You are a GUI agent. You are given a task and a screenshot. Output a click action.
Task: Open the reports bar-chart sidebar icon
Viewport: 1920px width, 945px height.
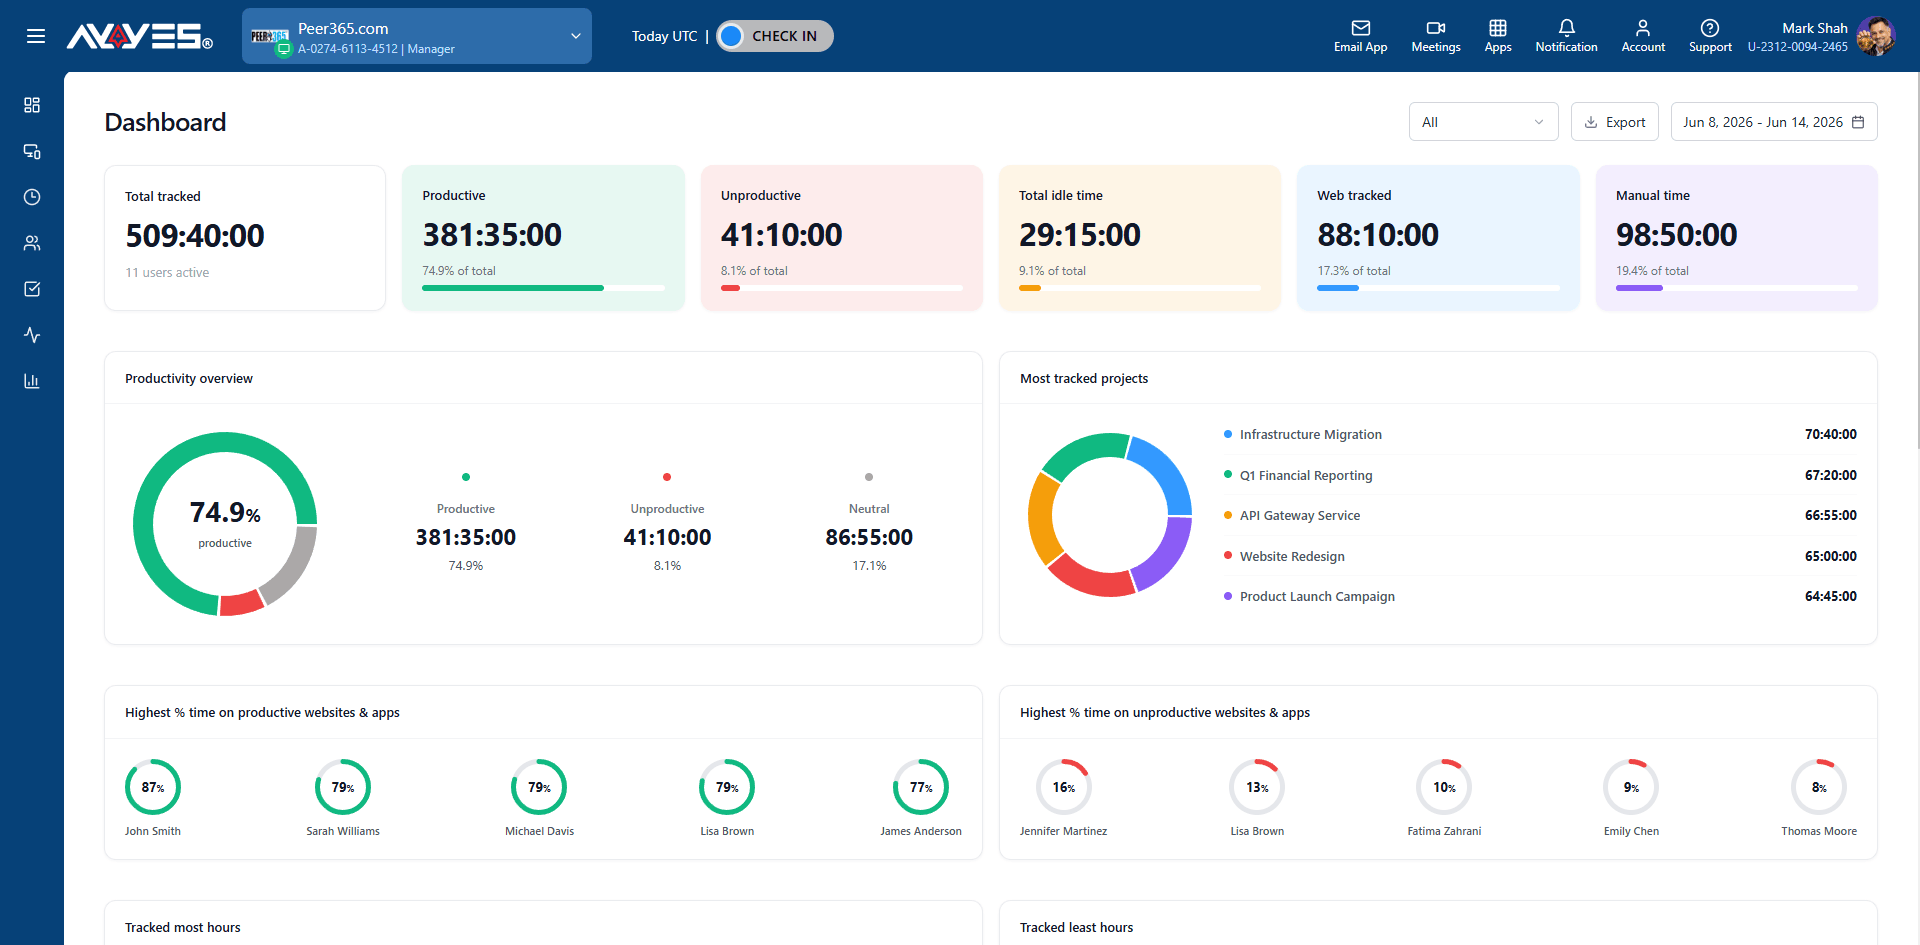coord(32,381)
